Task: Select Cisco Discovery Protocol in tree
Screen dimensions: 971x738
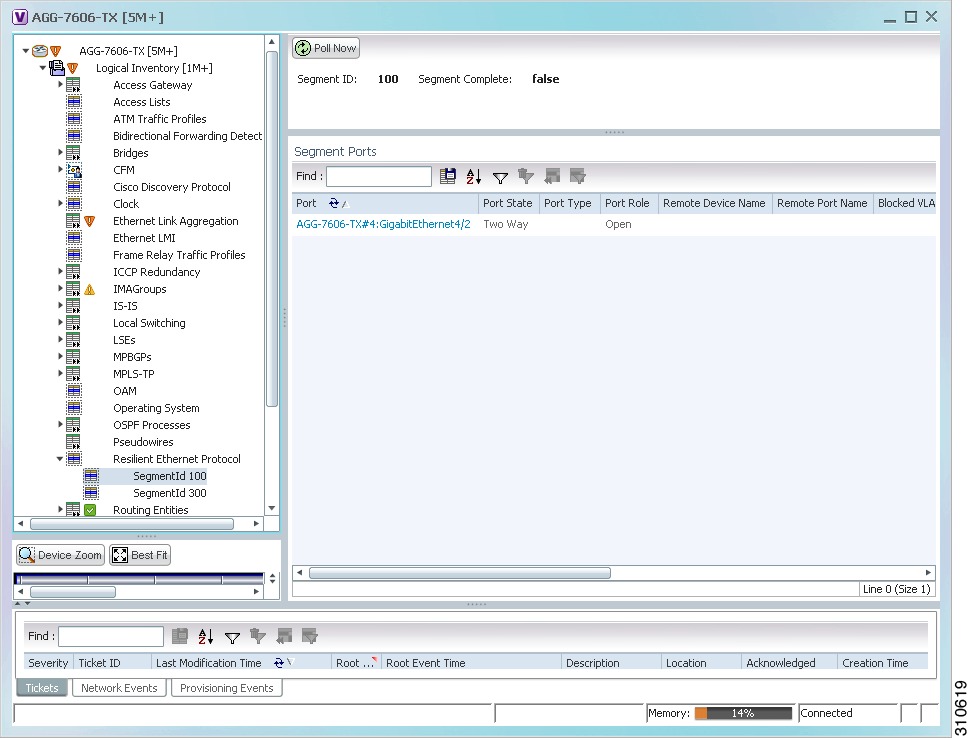Action: (x=172, y=187)
